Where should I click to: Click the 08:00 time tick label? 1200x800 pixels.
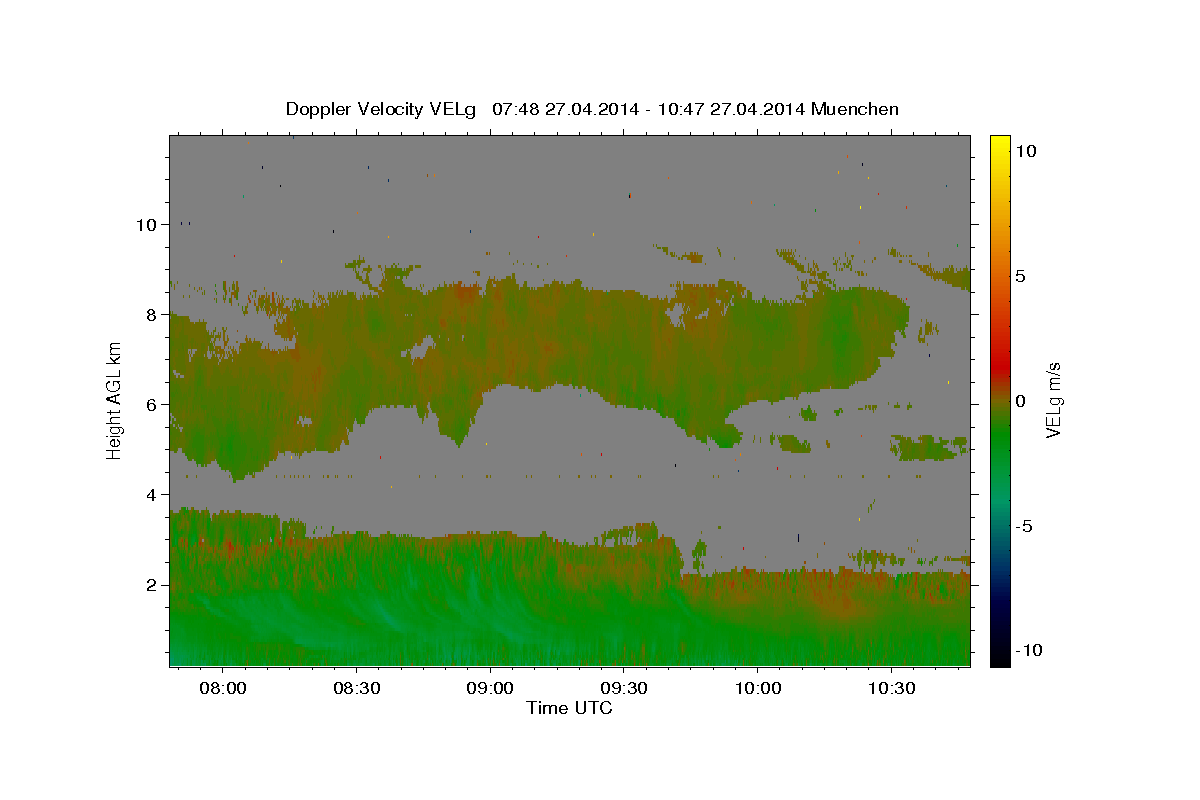tap(222, 689)
